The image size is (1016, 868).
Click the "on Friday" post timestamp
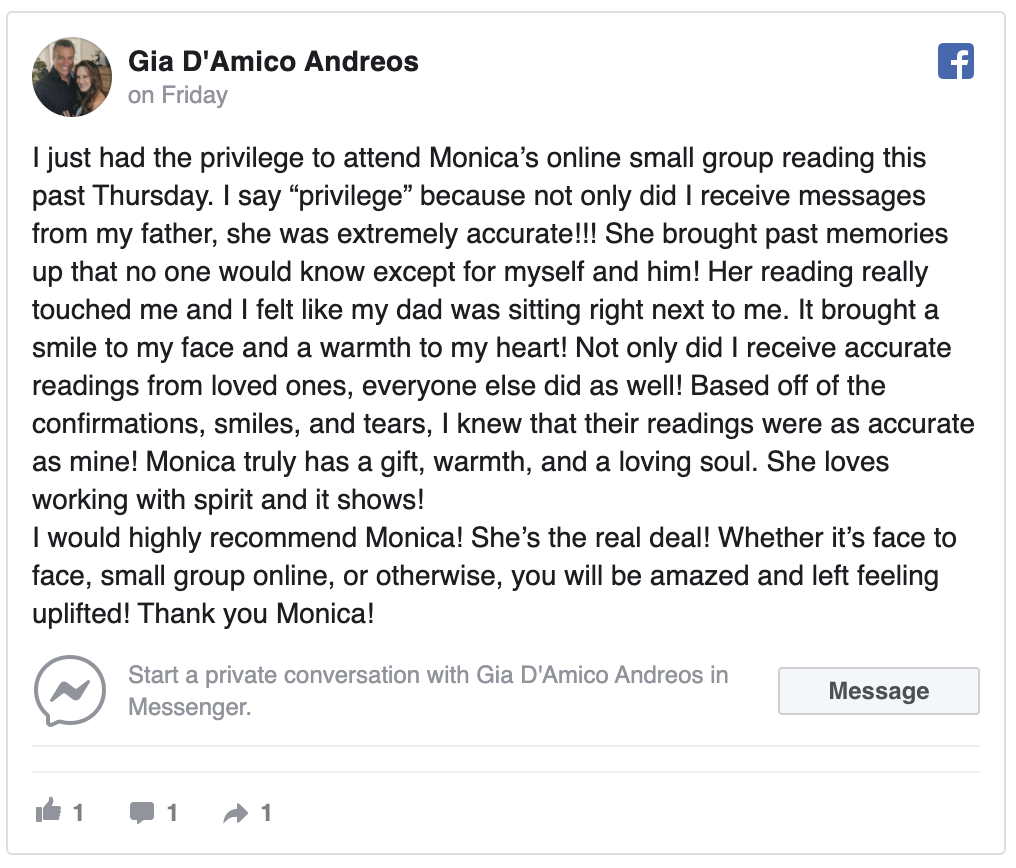(178, 96)
